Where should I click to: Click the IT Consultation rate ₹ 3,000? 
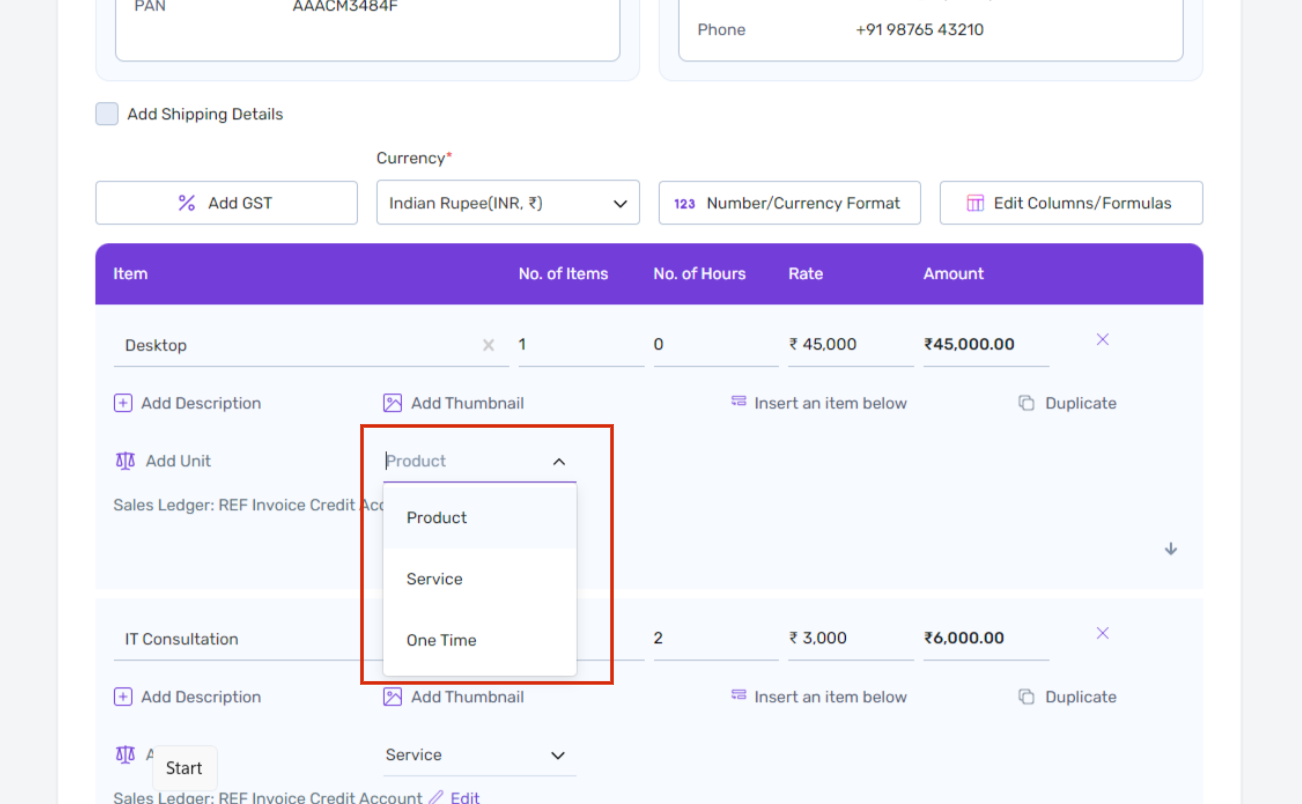click(851, 639)
